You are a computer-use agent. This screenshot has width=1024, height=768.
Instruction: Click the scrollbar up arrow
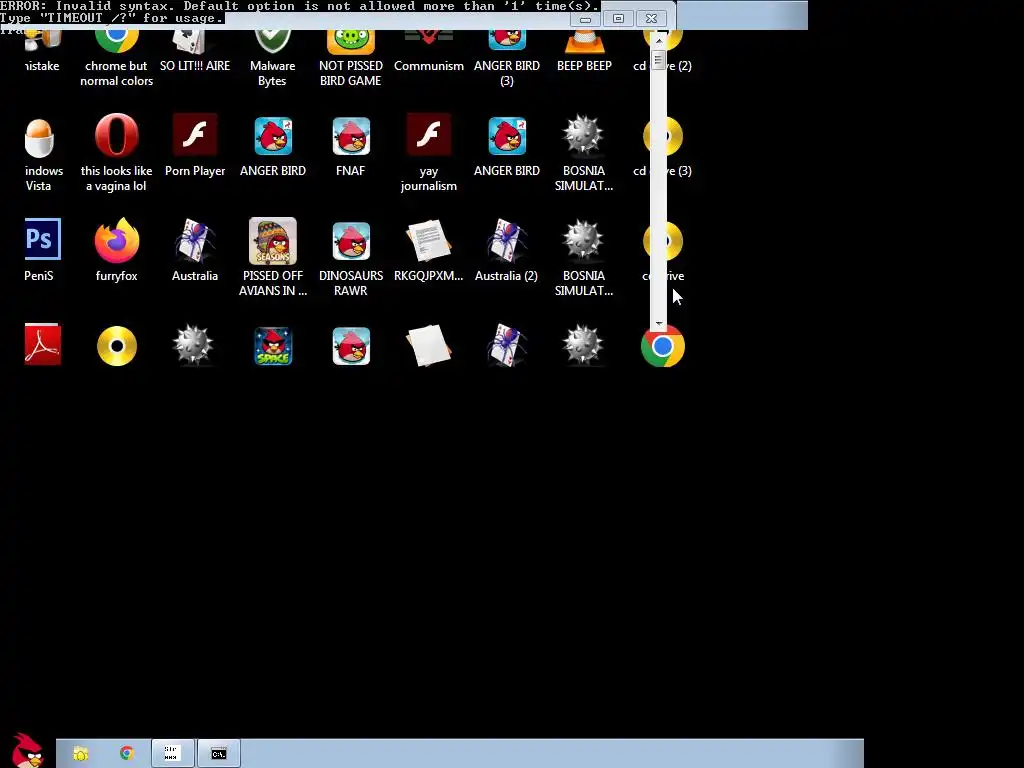click(659, 40)
